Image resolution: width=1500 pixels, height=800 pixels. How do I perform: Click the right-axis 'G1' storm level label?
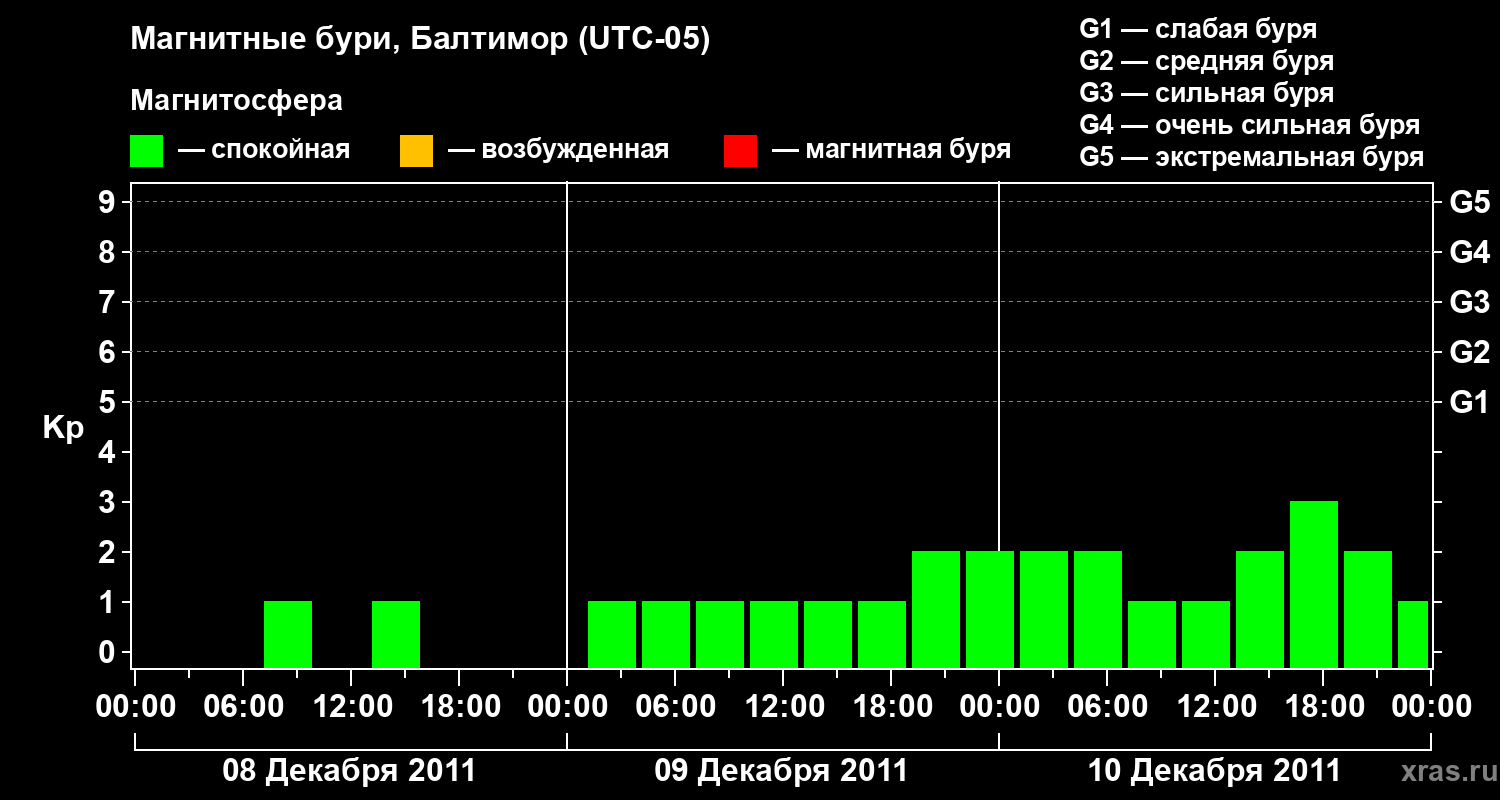[x=1469, y=402]
